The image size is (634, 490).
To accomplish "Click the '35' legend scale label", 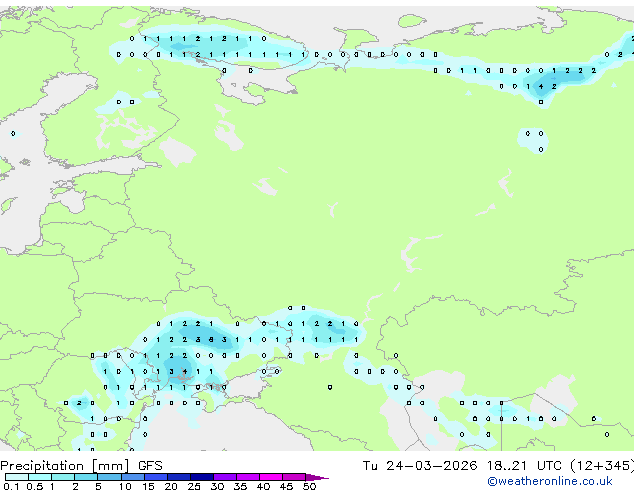I will 240,486.
